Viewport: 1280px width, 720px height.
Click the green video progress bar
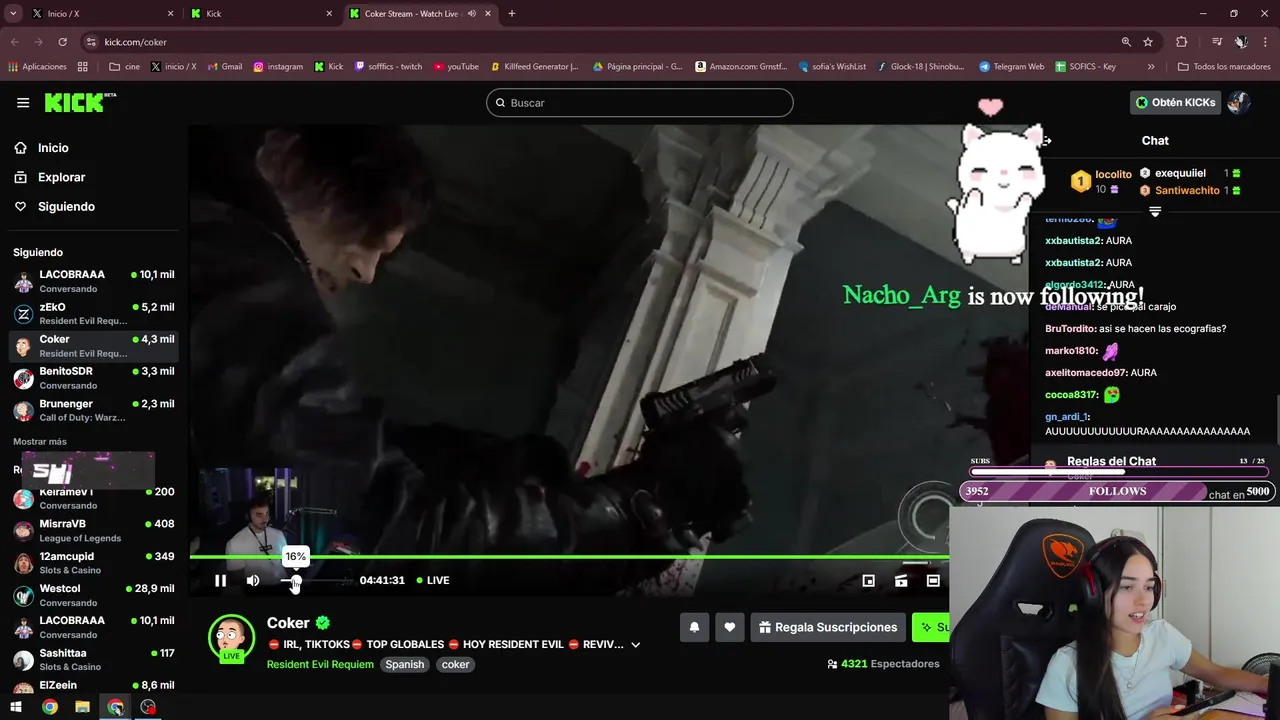(x=569, y=557)
